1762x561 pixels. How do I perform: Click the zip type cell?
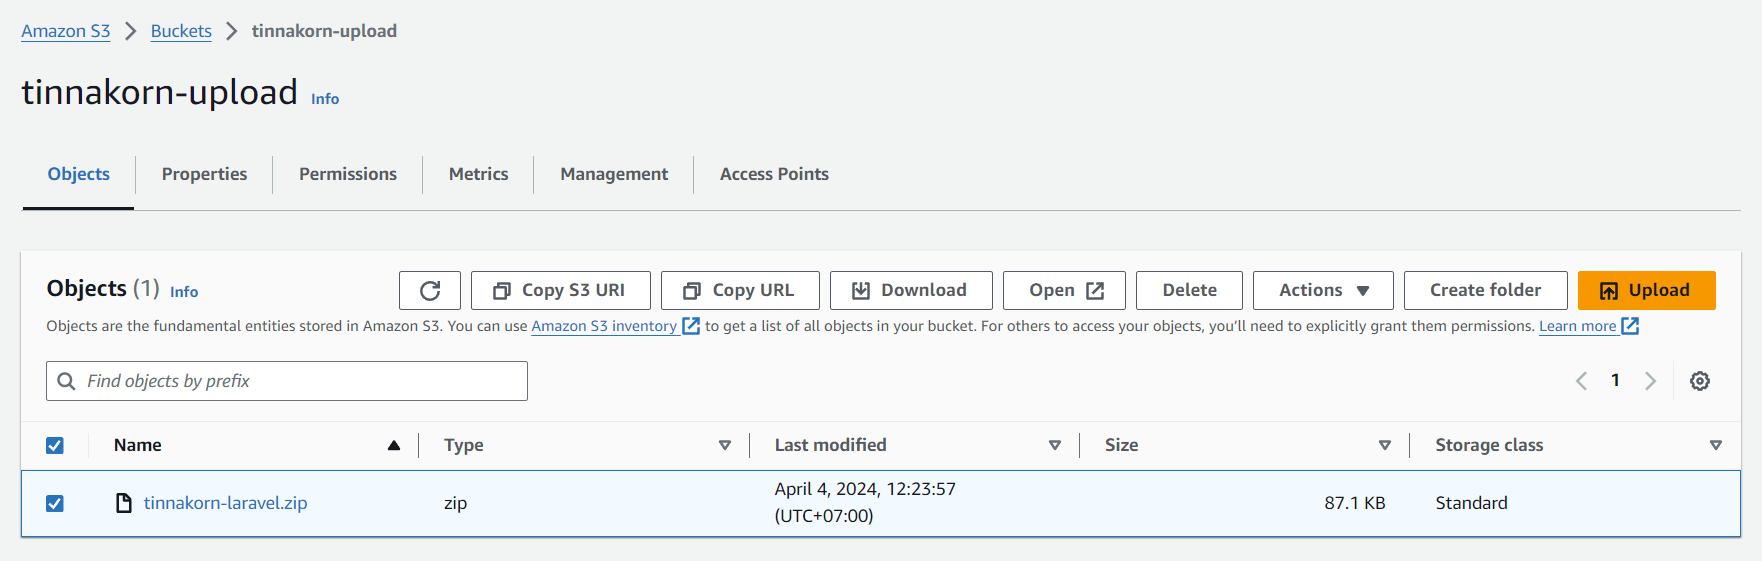coord(455,503)
